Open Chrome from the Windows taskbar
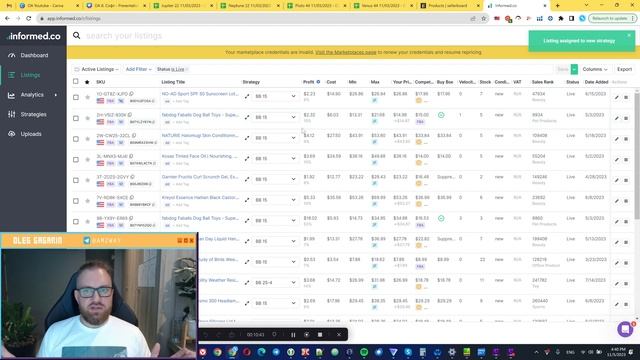 [x=217, y=352]
